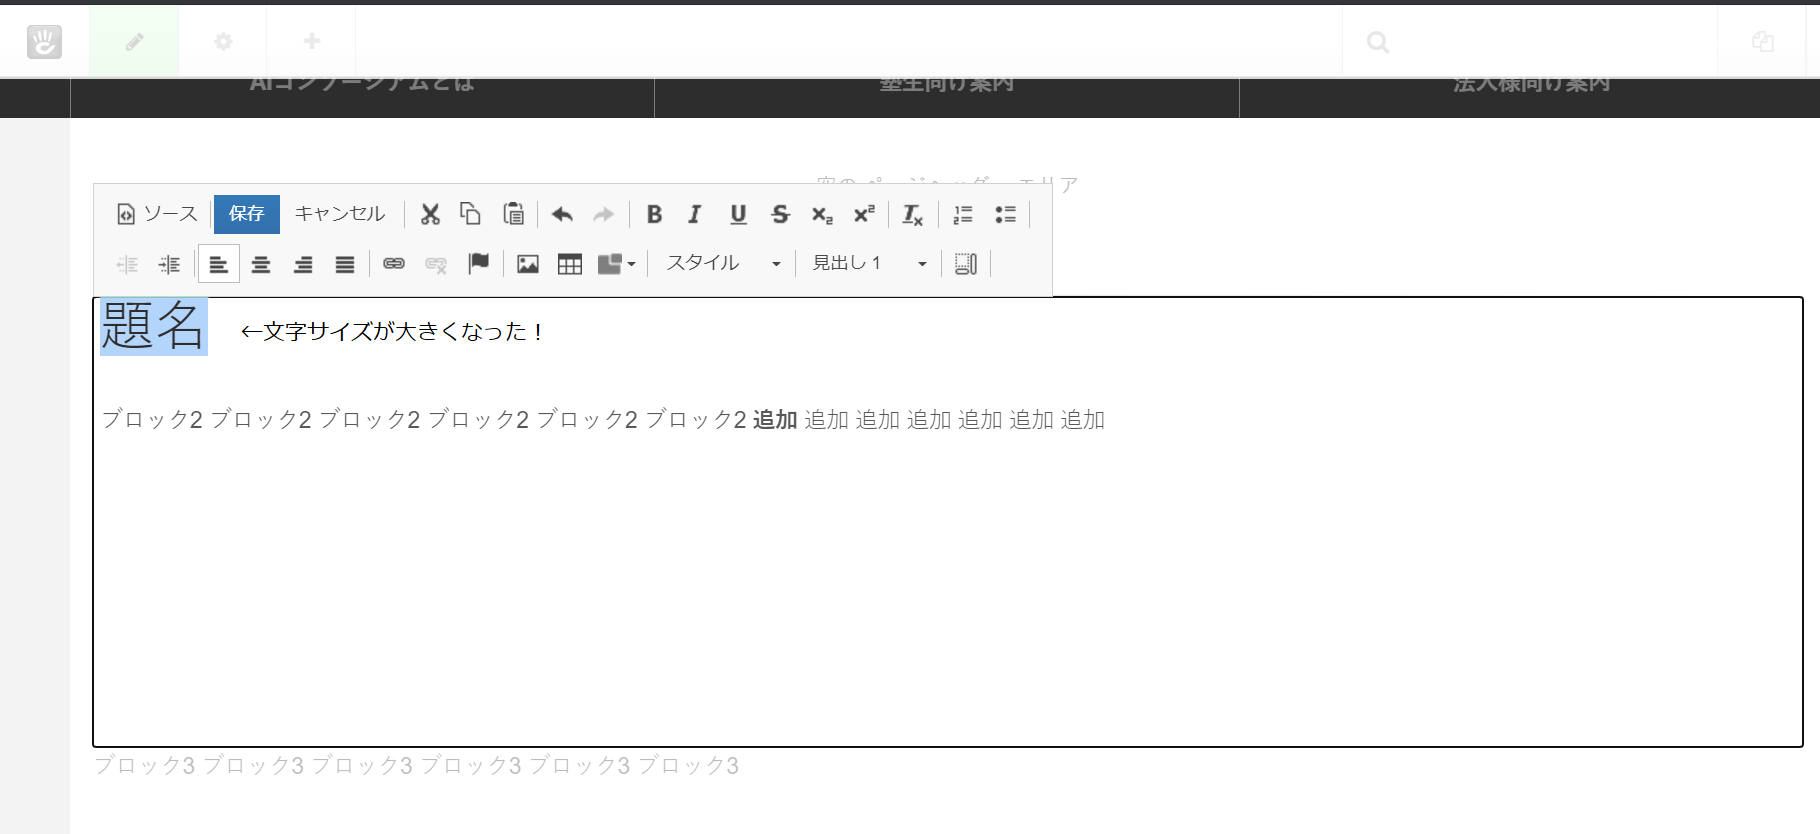This screenshot has width=1820, height=834.
Task: Toggle strikethrough formatting
Action: pos(780,214)
